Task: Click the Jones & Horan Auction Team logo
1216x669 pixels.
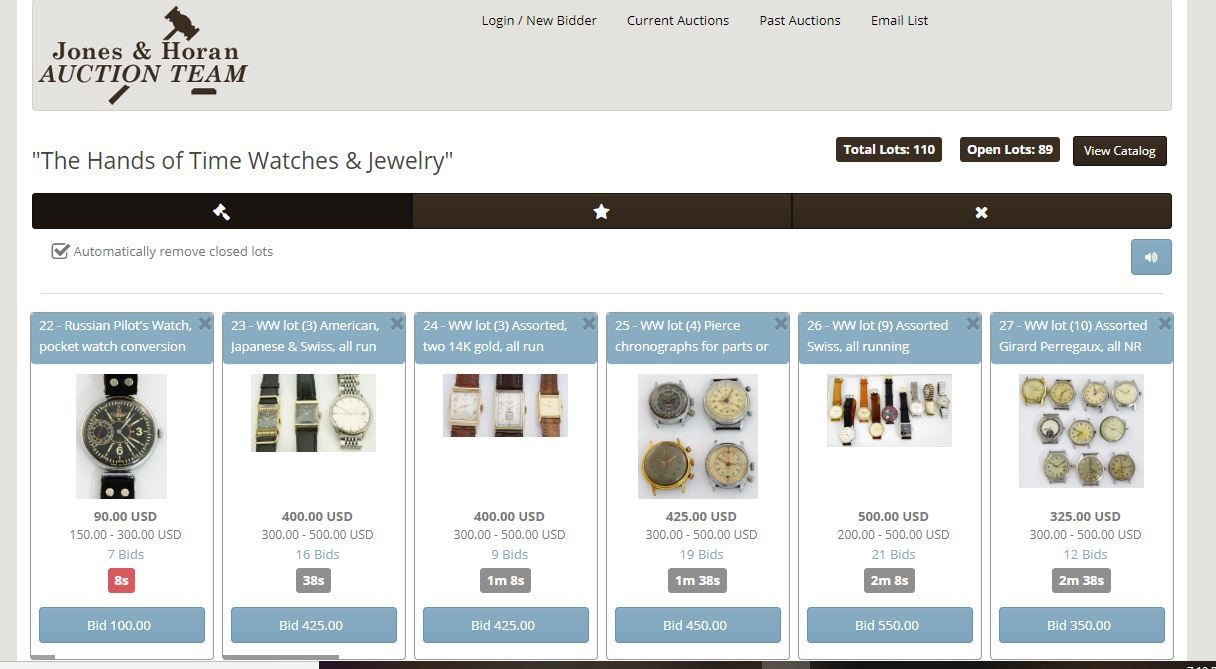Action: coord(143,55)
